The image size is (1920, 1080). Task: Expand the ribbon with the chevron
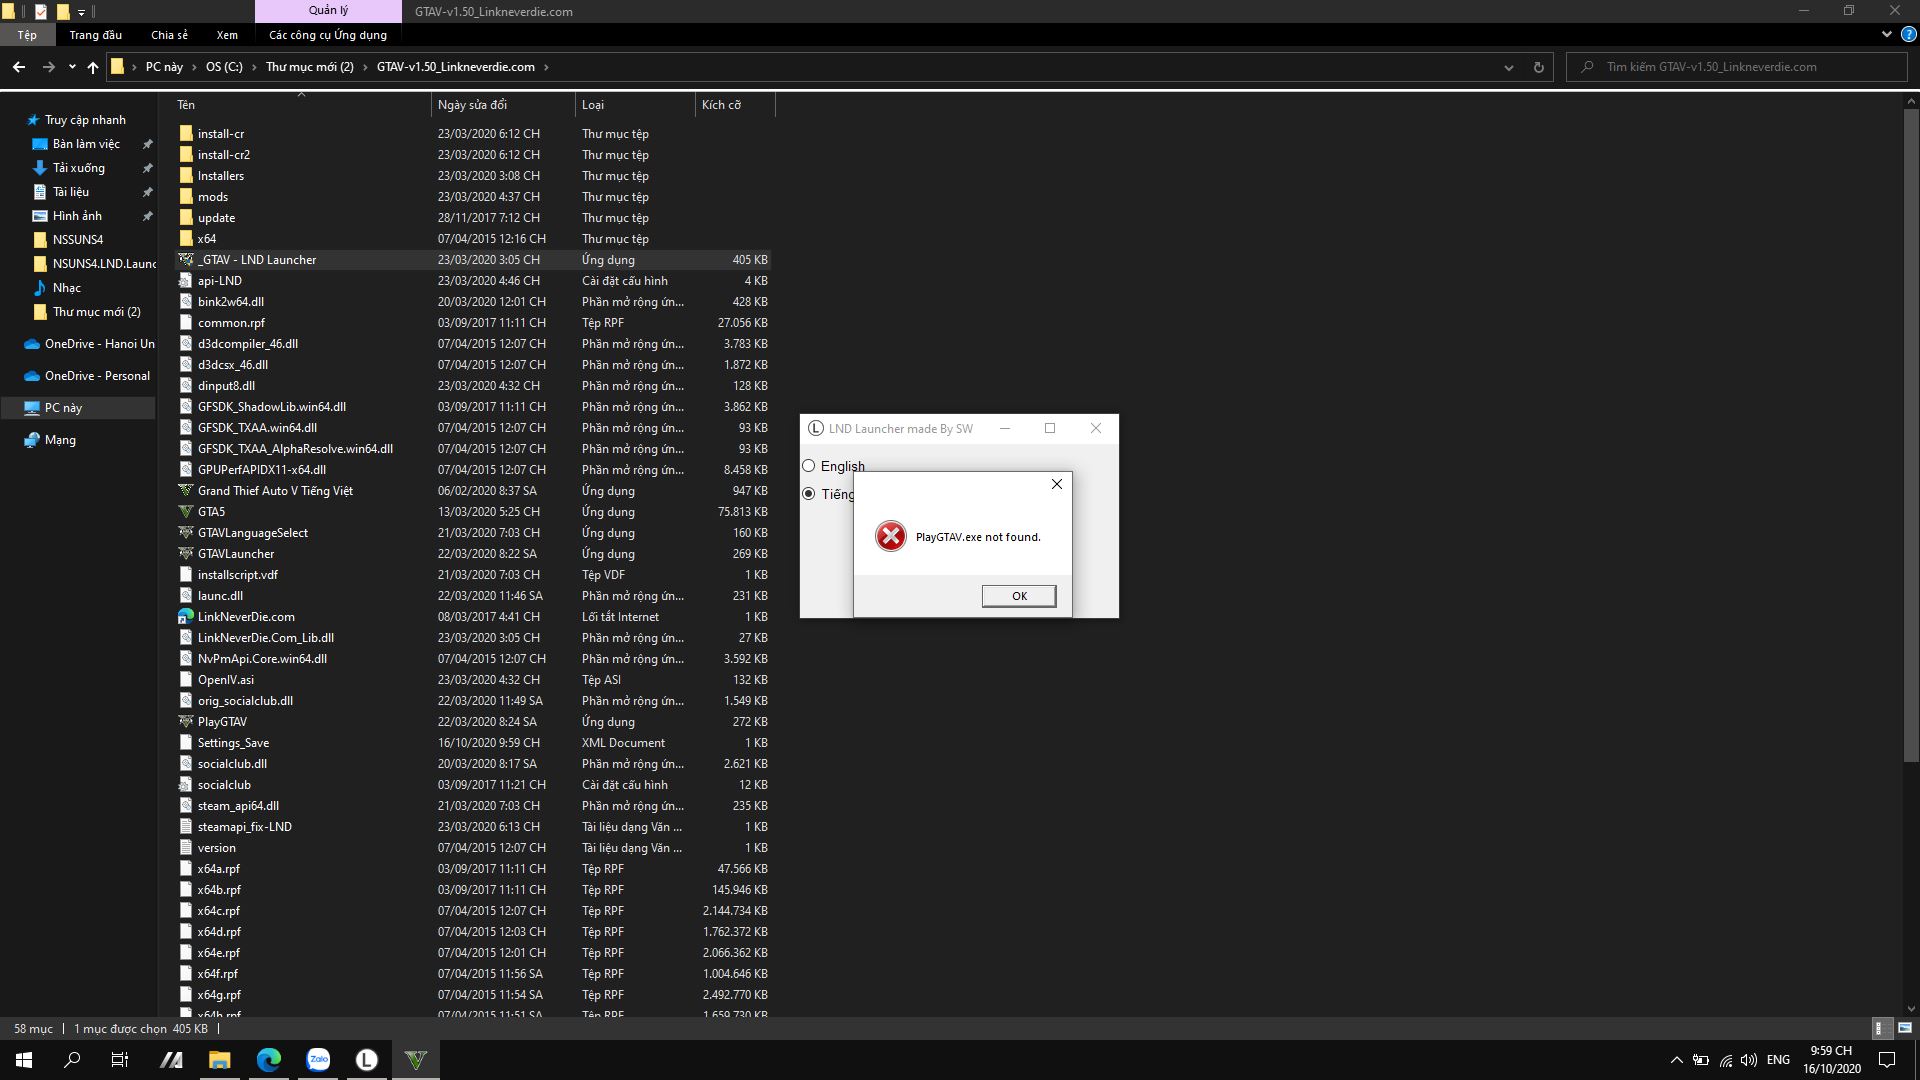pyautogui.click(x=1886, y=34)
